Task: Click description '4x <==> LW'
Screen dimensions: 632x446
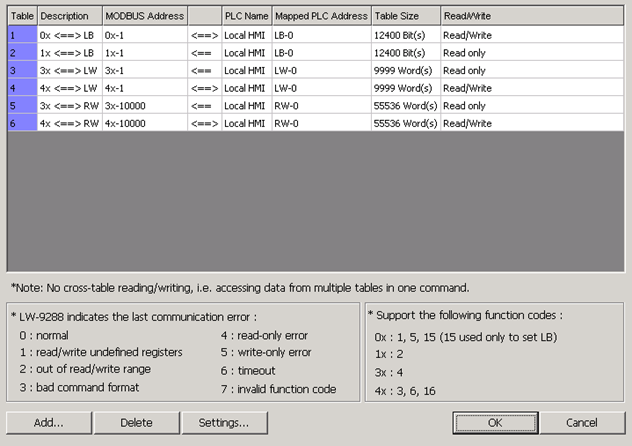Action: tap(68, 88)
